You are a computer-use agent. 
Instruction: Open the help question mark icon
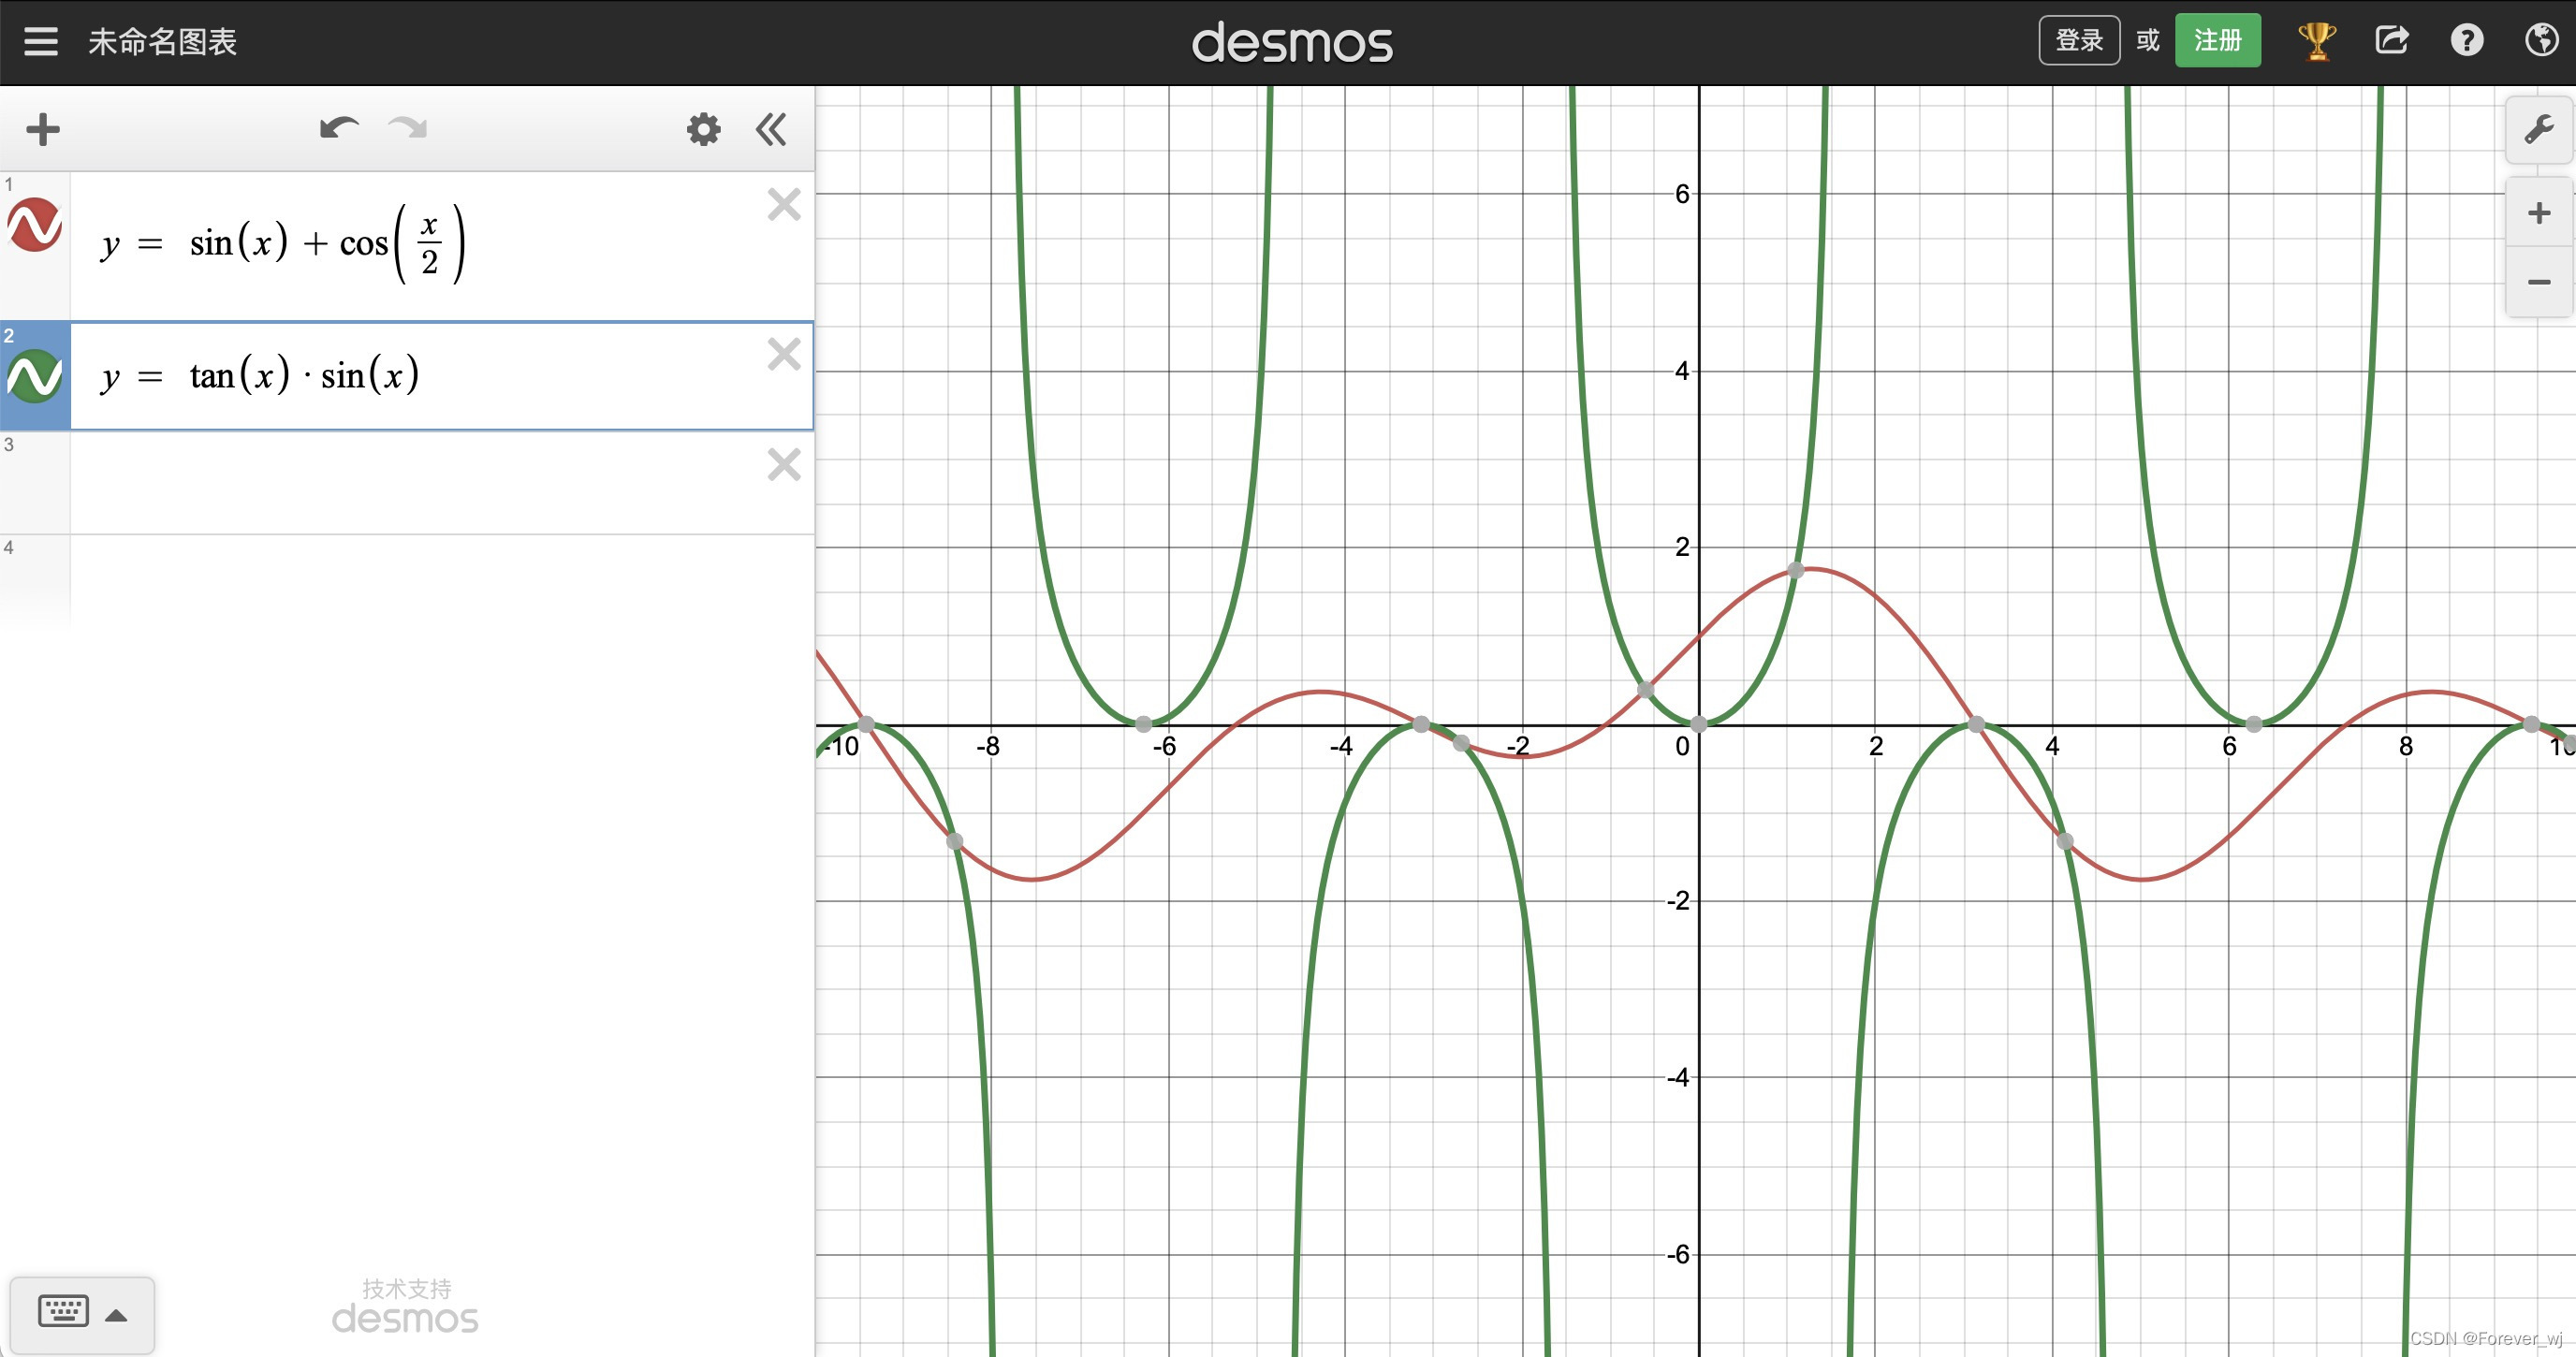coord(2466,40)
